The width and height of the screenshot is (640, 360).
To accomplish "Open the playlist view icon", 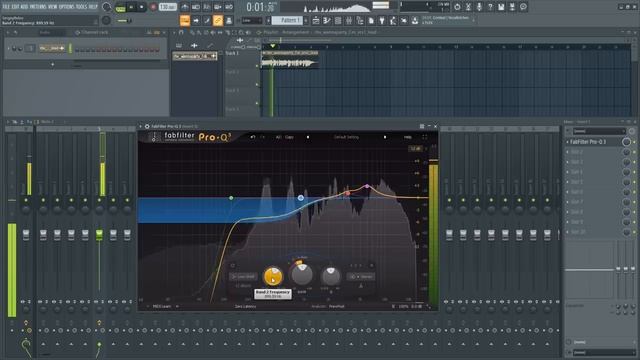I will [316, 20].
